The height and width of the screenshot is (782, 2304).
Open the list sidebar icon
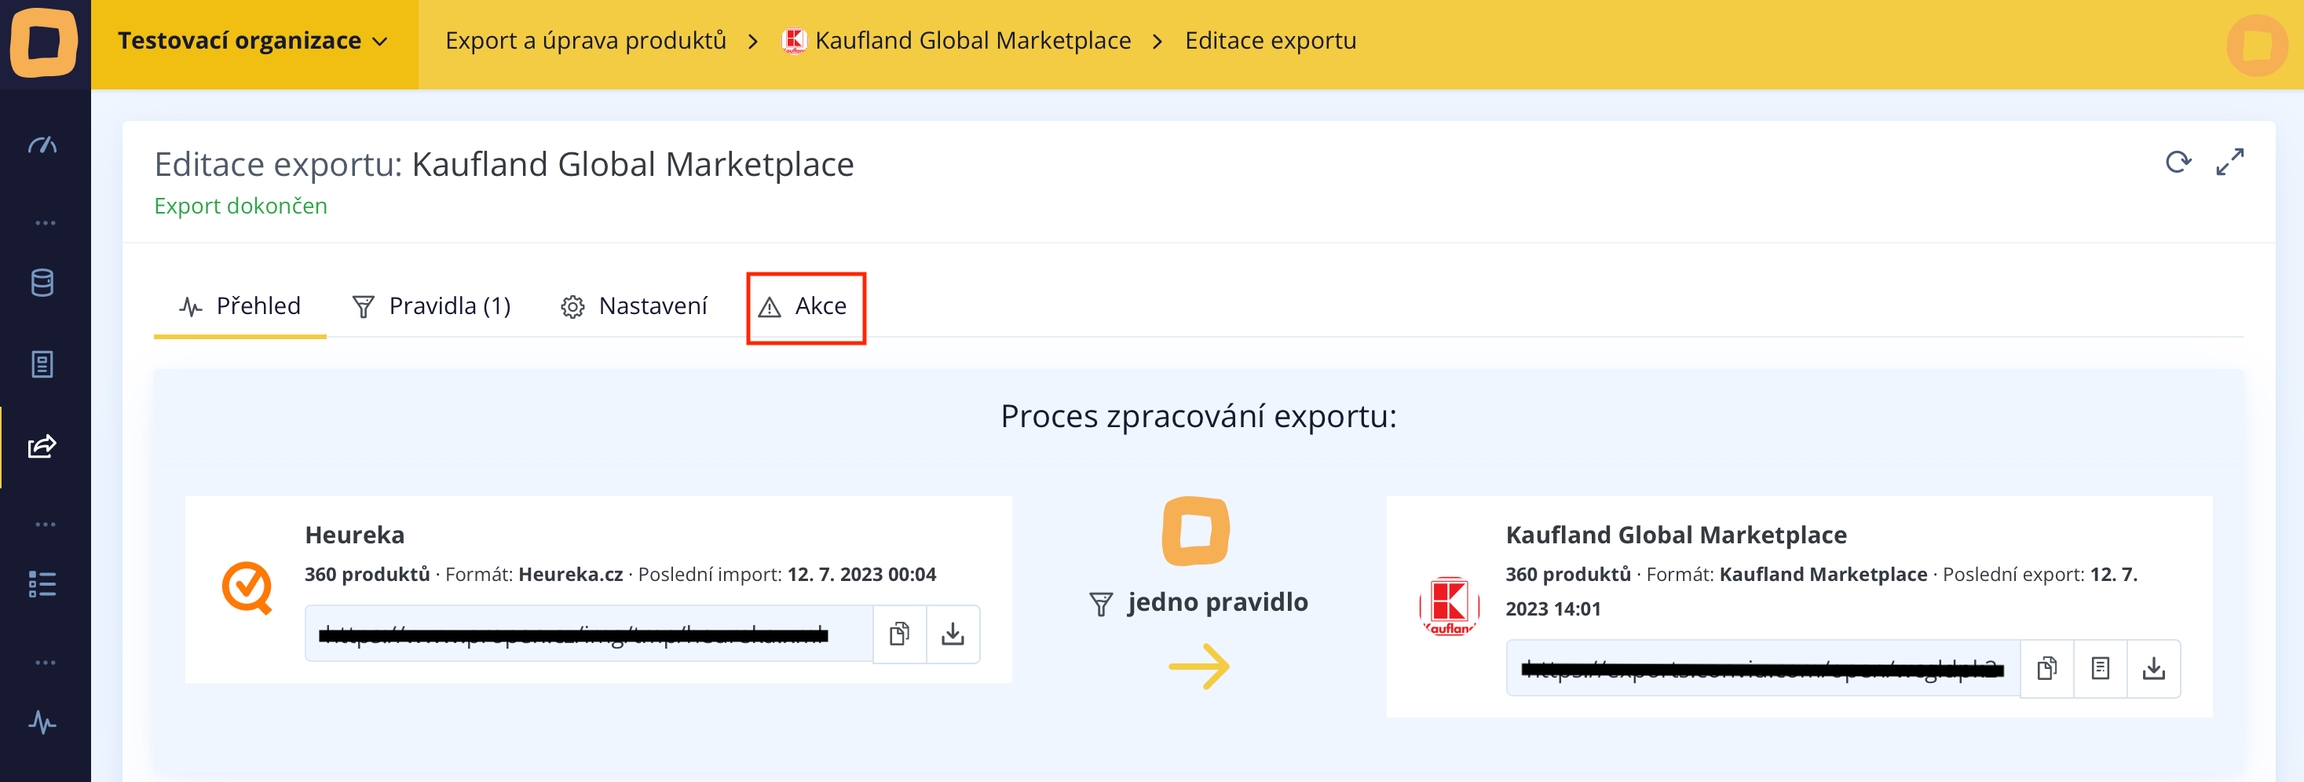(x=42, y=584)
